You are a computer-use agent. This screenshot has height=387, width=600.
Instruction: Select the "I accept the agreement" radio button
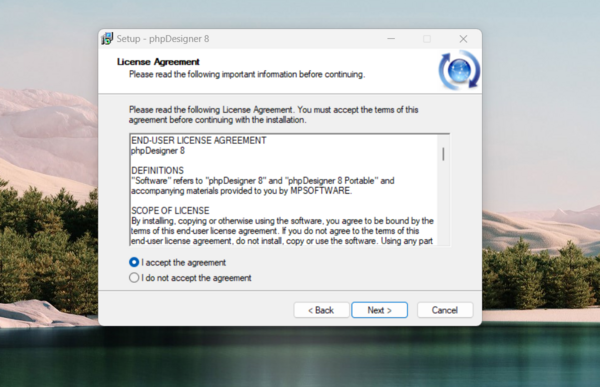[134, 262]
